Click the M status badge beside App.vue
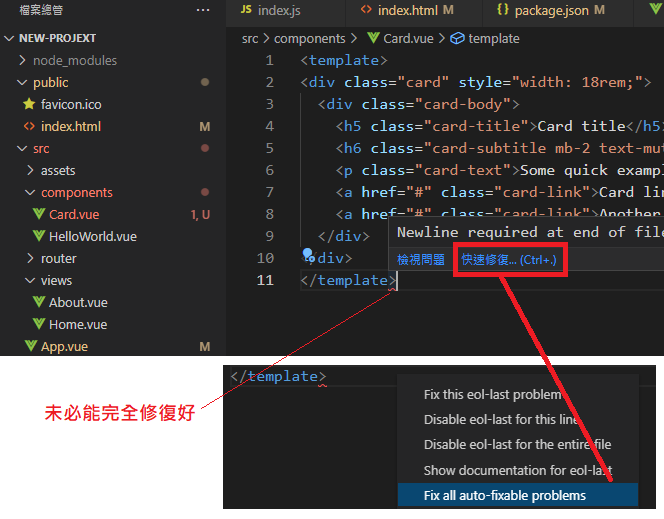 205,347
